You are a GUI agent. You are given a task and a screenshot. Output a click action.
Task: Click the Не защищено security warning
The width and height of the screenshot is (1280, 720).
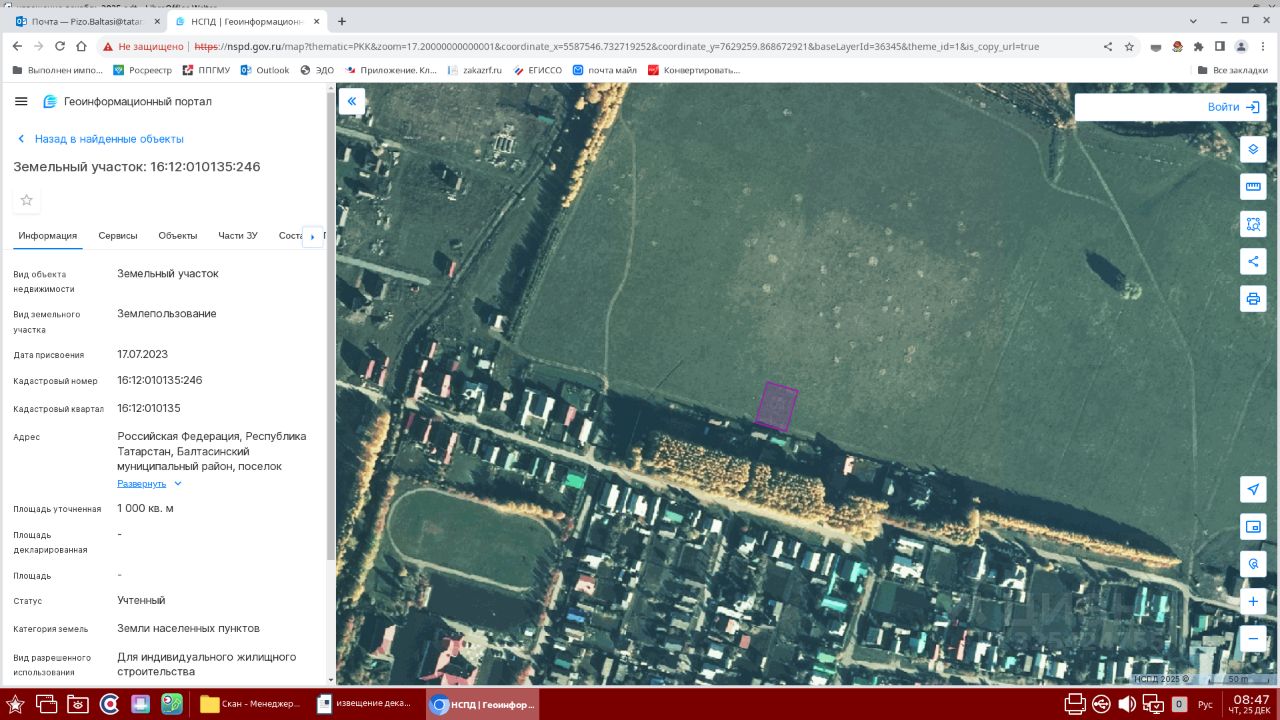[x=143, y=46]
